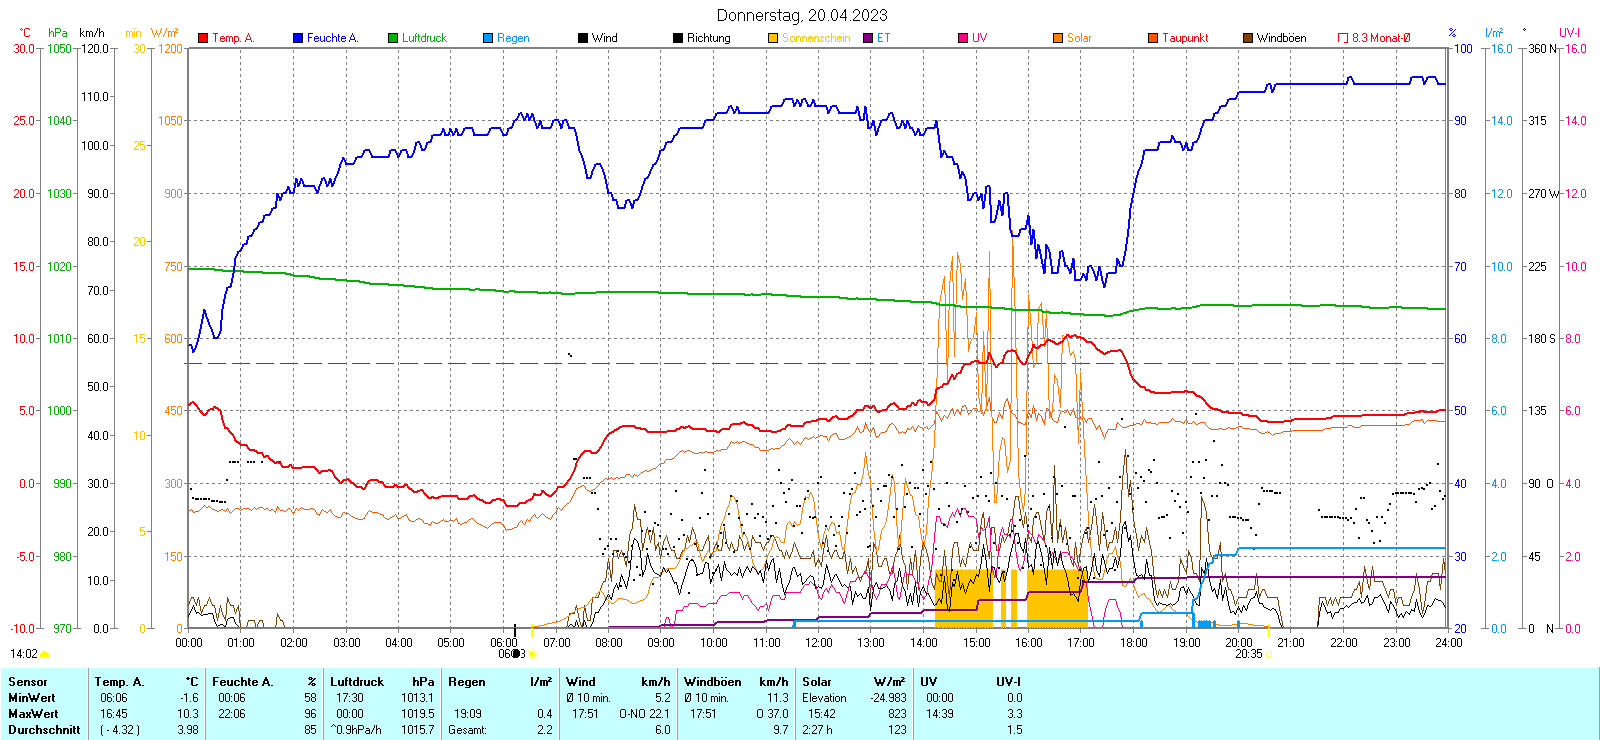
Task: Click the blue Feuchte A. legend square
Action: pyautogui.click(x=298, y=38)
